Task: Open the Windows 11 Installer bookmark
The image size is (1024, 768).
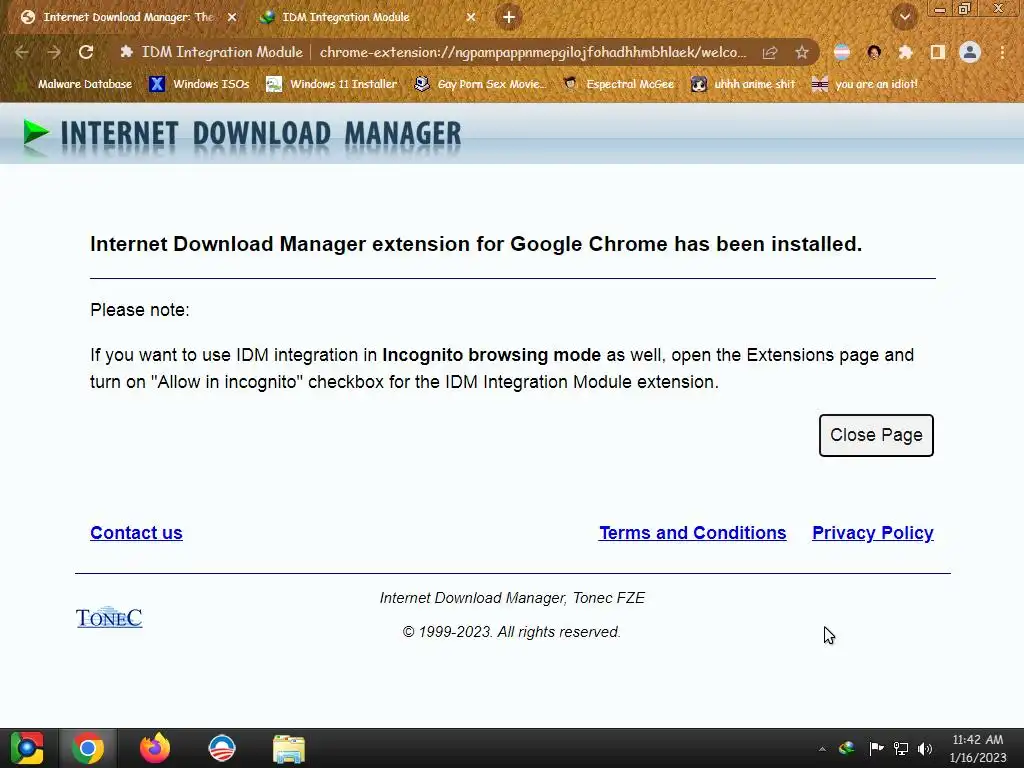Action: 332,84
